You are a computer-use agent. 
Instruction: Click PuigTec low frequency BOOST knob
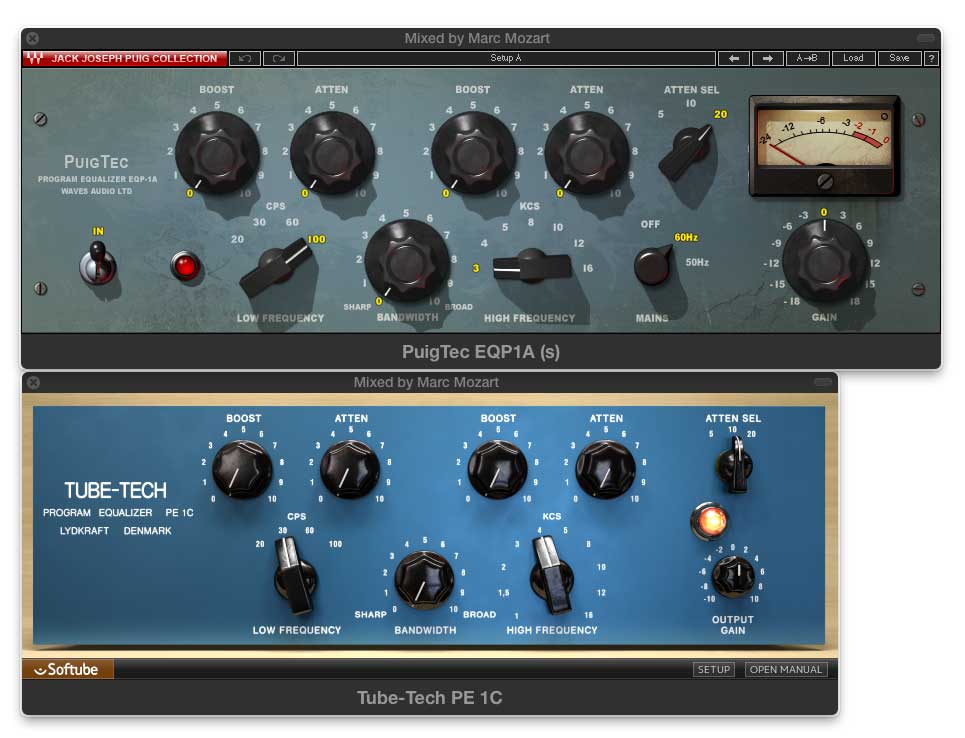[217, 153]
